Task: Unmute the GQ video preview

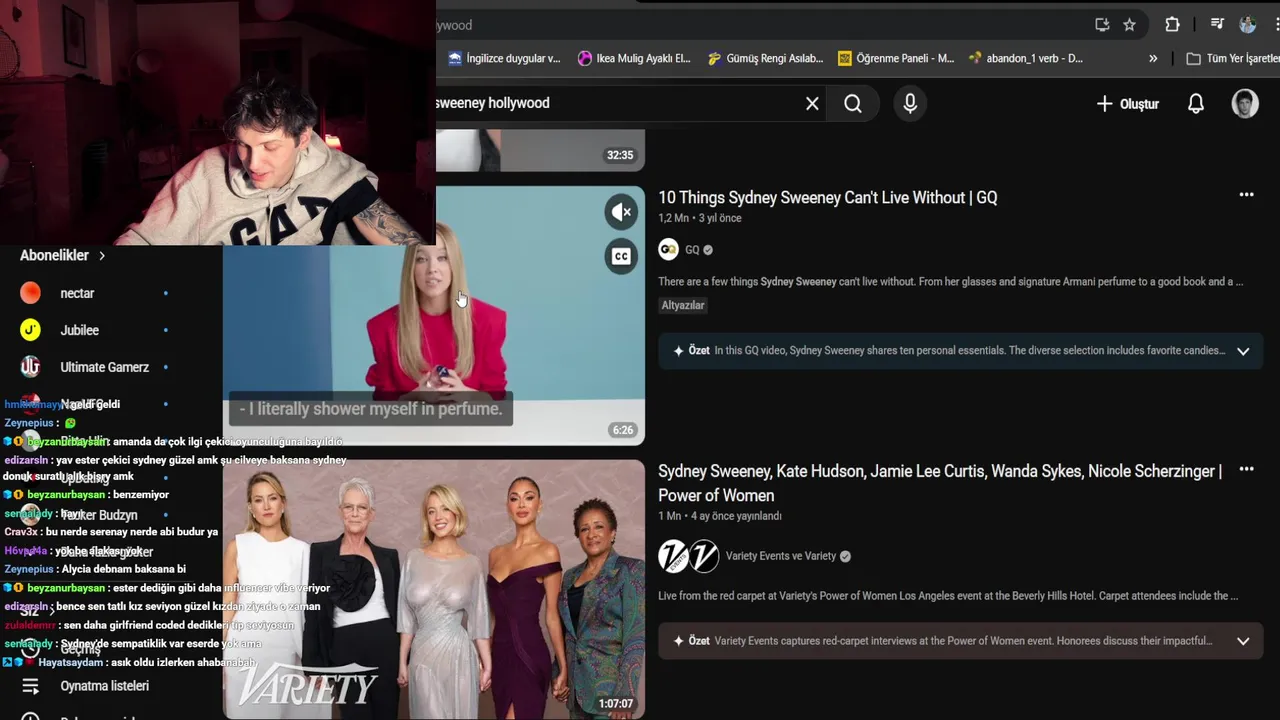Action: (621, 212)
